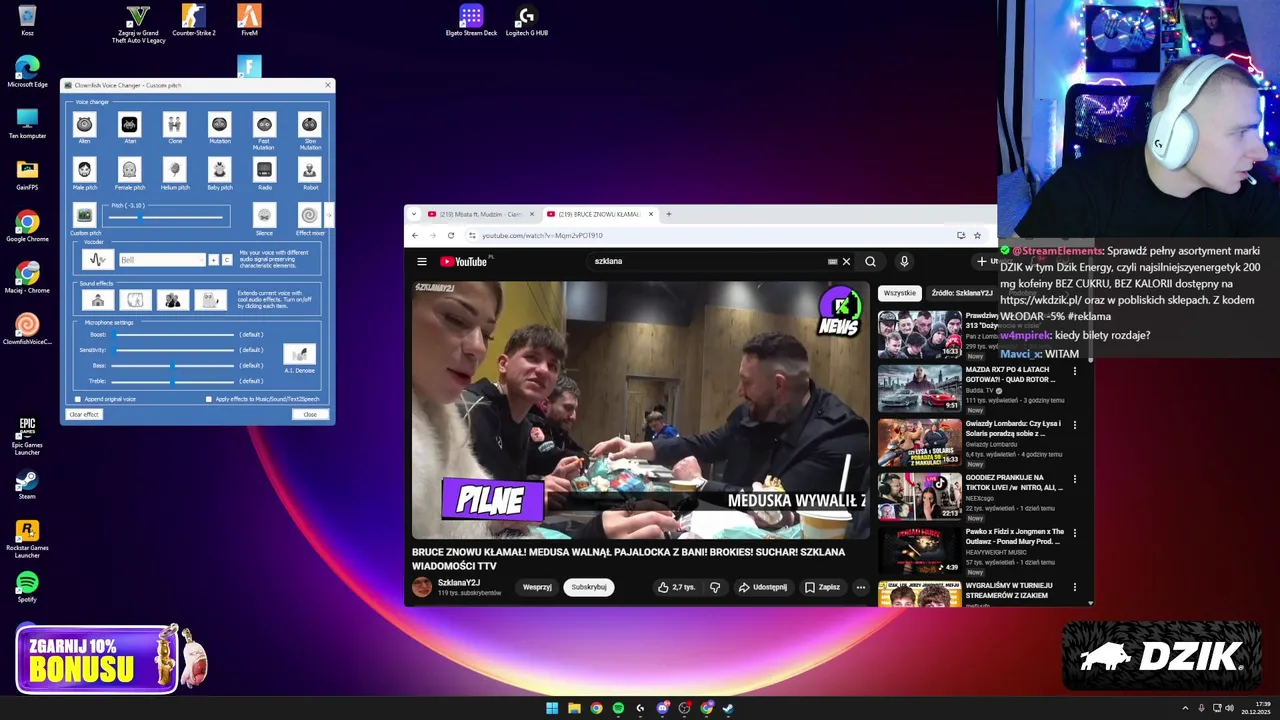Go to YouTube home via logo
This screenshot has height=720, width=1280.
pos(464,262)
